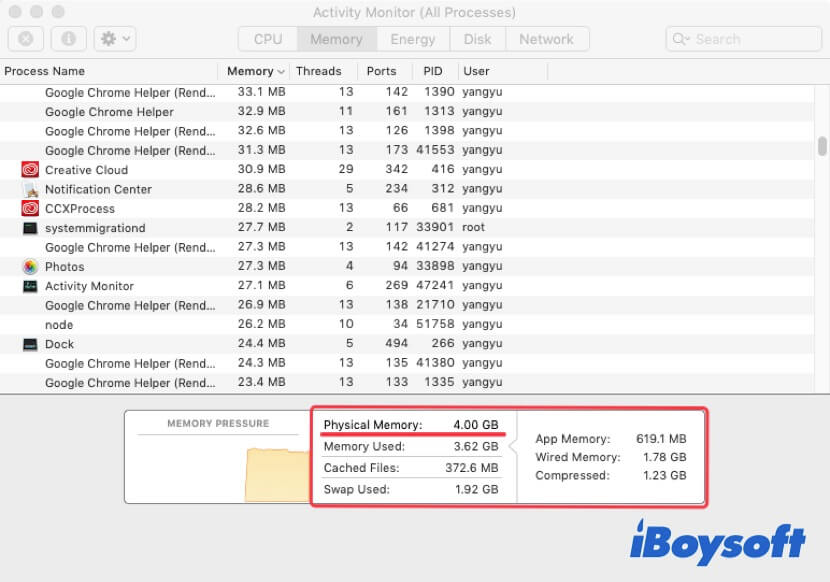This screenshot has height=582, width=830.
Task: Sort processes by PID column
Action: (432, 71)
